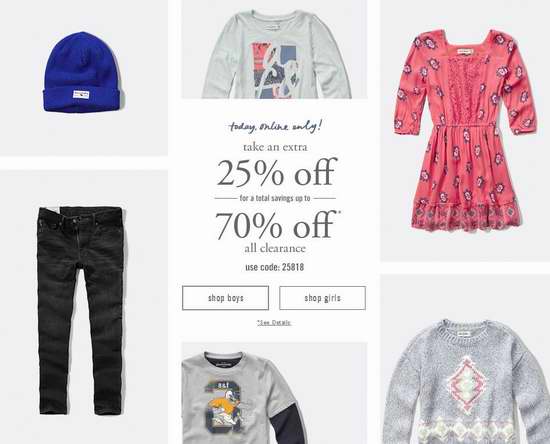
Task: Click the shop girls button
Action: pyautogui.click(x=322, y=298)
